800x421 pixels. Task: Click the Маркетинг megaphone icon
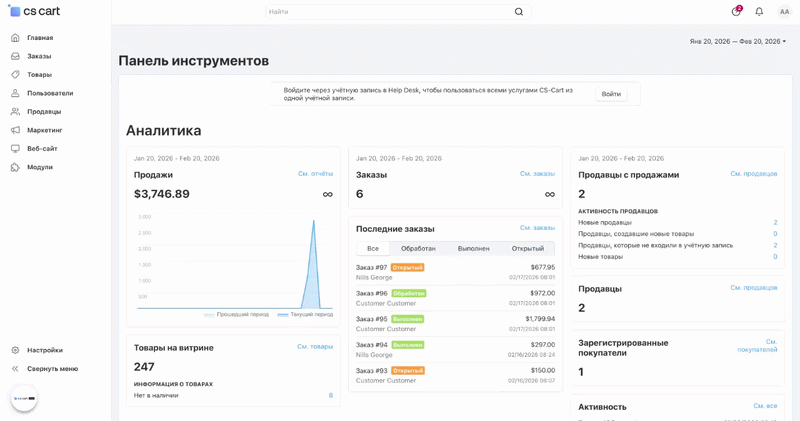[x=15, y=130]
